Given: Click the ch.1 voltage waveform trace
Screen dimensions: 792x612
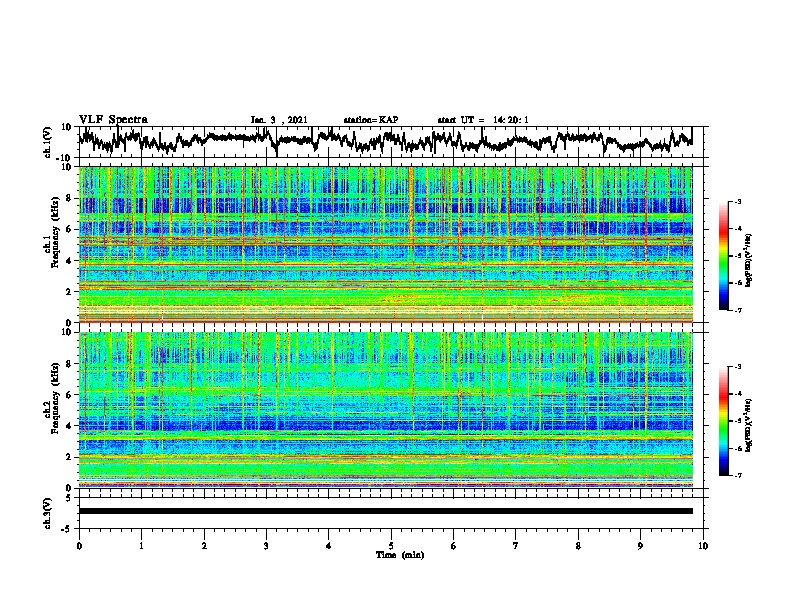Looking at the screenshot, I should pos(385,140).
